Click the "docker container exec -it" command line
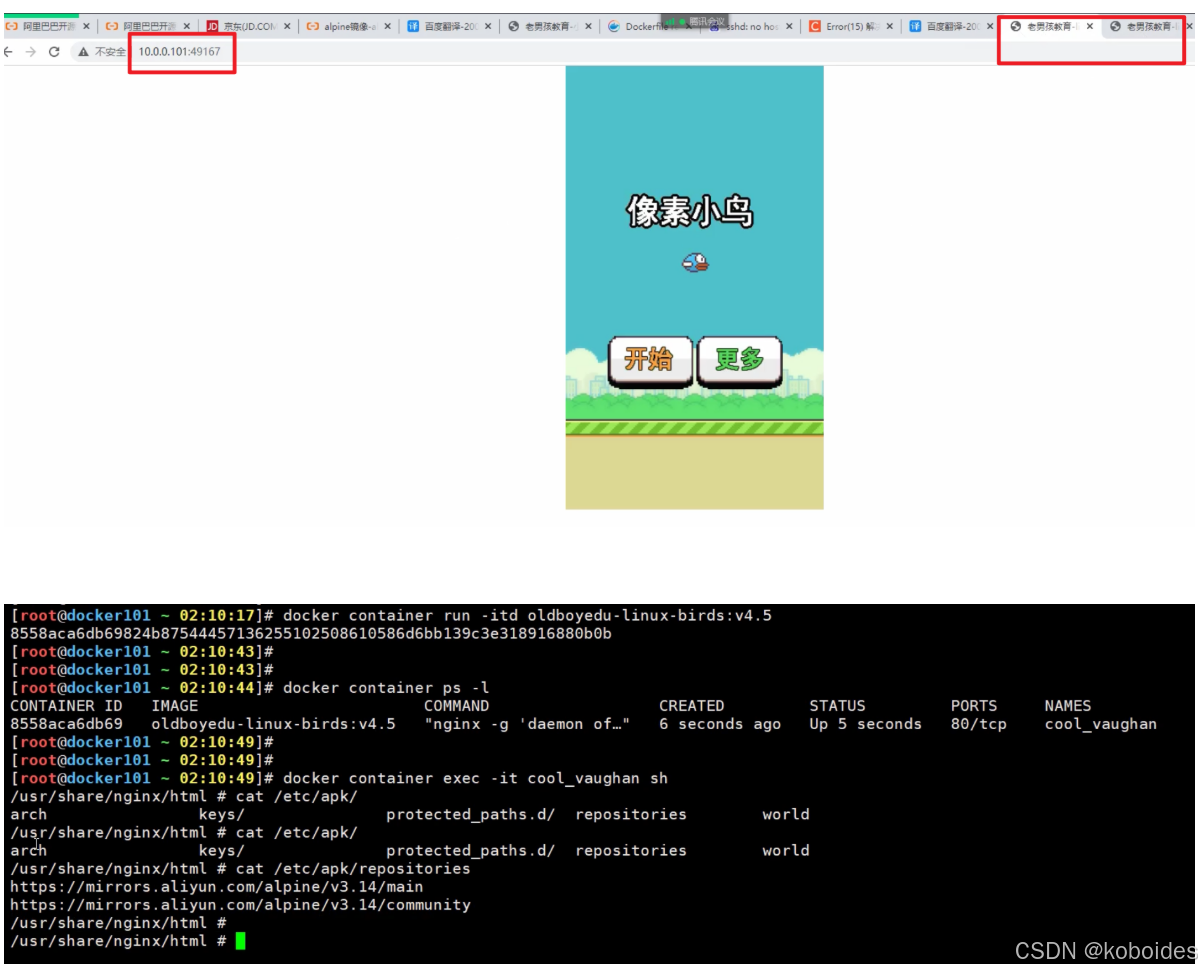Screen dimensions: 1202x971 [x=475, y=778]
